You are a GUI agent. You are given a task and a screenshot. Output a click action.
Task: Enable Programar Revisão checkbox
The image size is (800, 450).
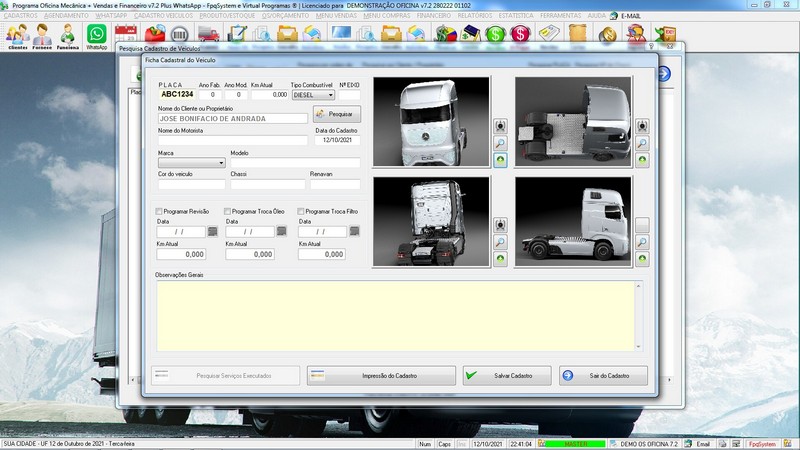point(160,211)
